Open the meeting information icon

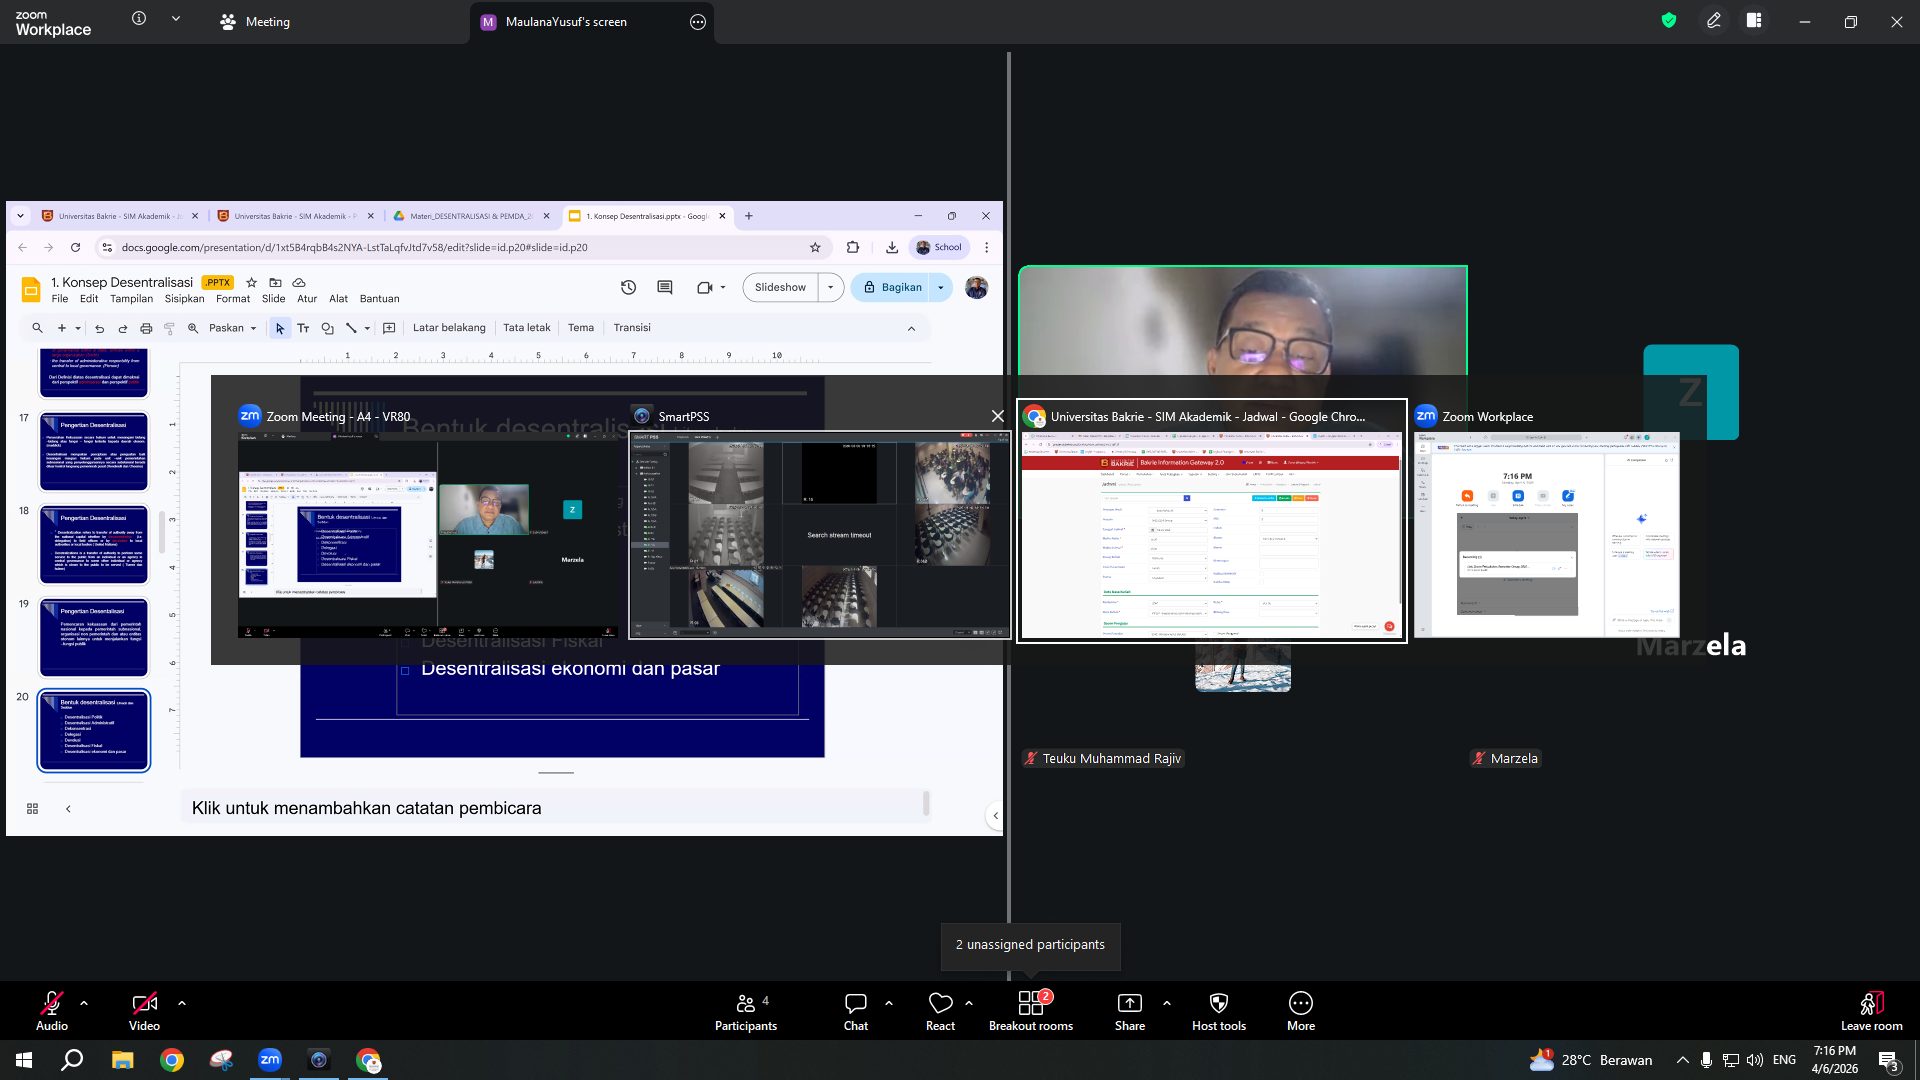pos(139,19)
